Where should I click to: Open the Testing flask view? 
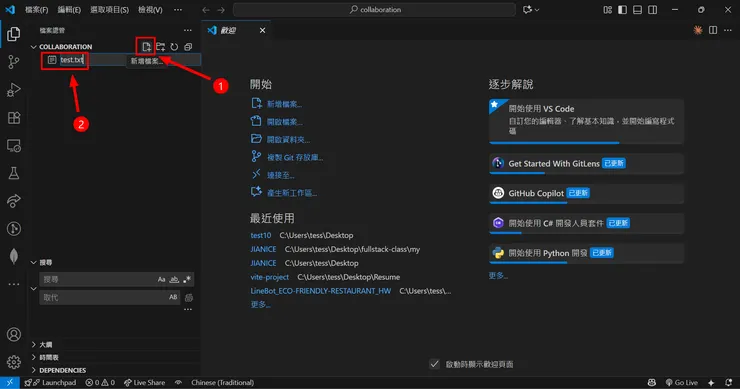[14, 173]
